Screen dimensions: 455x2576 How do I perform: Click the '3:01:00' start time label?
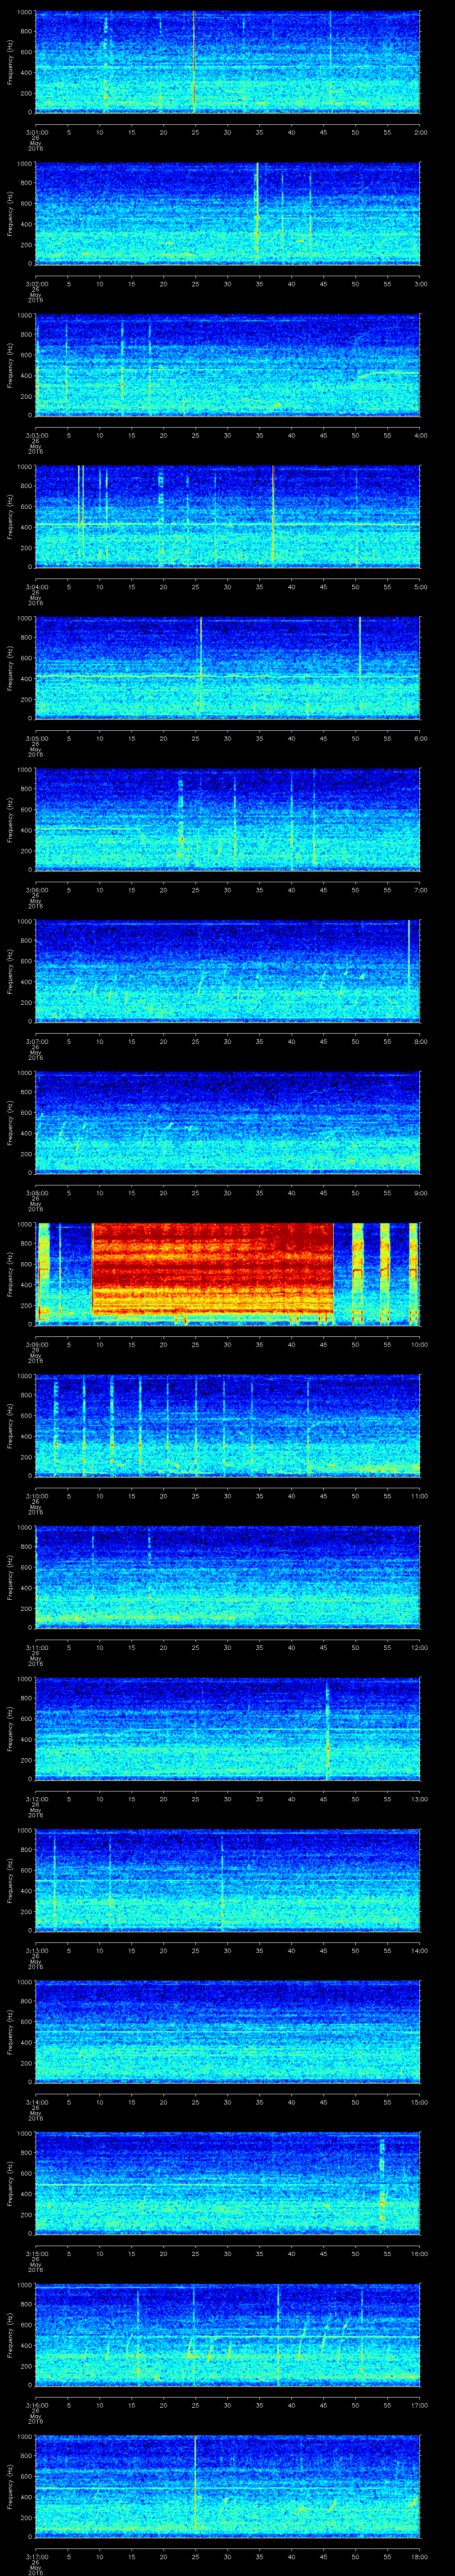tap(36, 131)
